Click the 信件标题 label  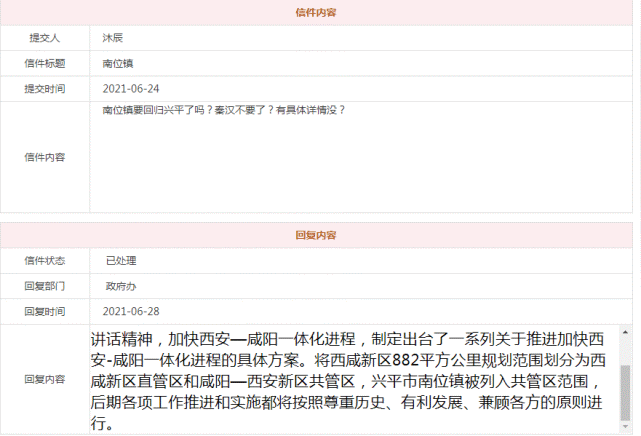point(45,63)
